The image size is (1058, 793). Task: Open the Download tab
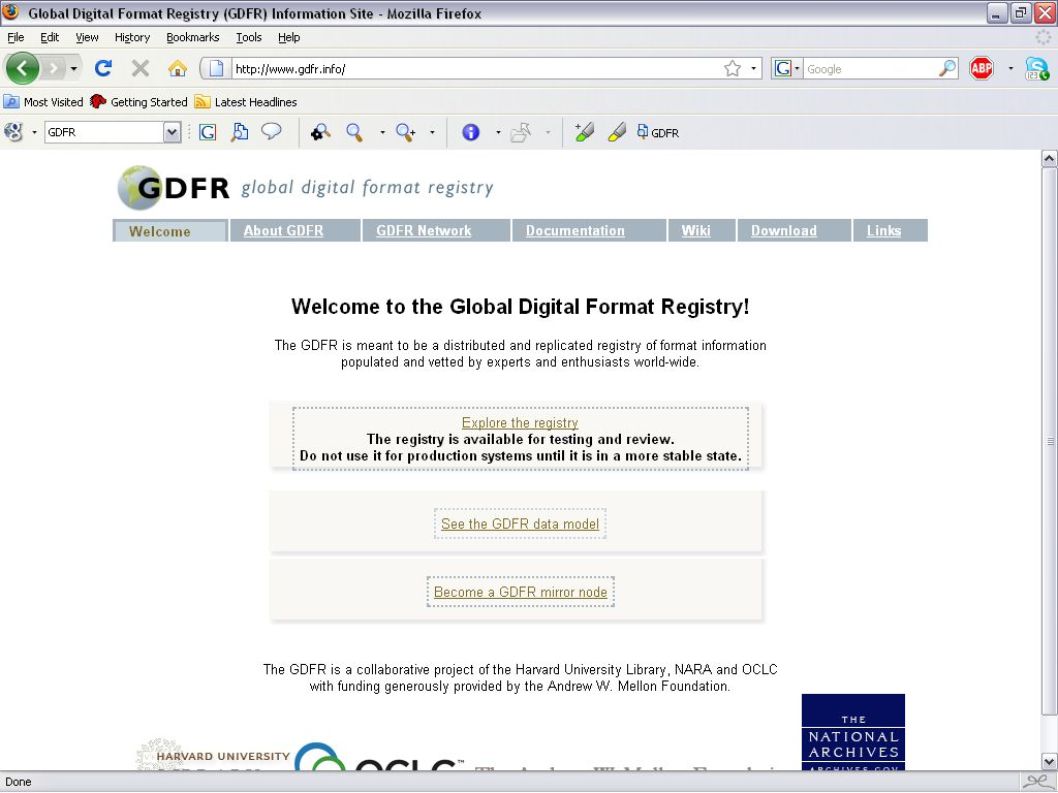pos(794,230)
